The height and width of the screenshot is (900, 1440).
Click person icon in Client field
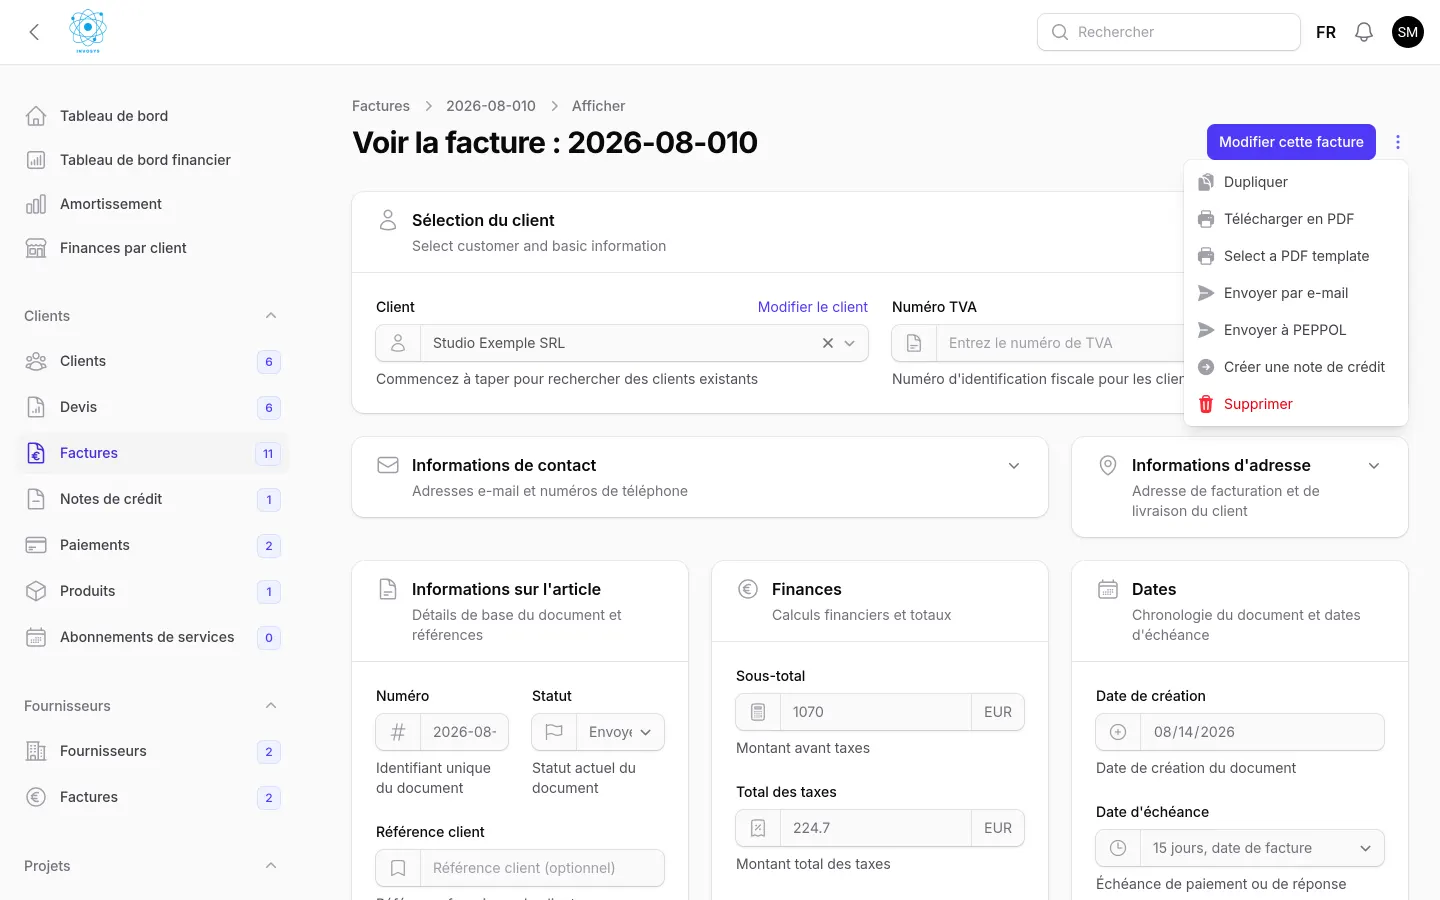(x=398, y=343)
